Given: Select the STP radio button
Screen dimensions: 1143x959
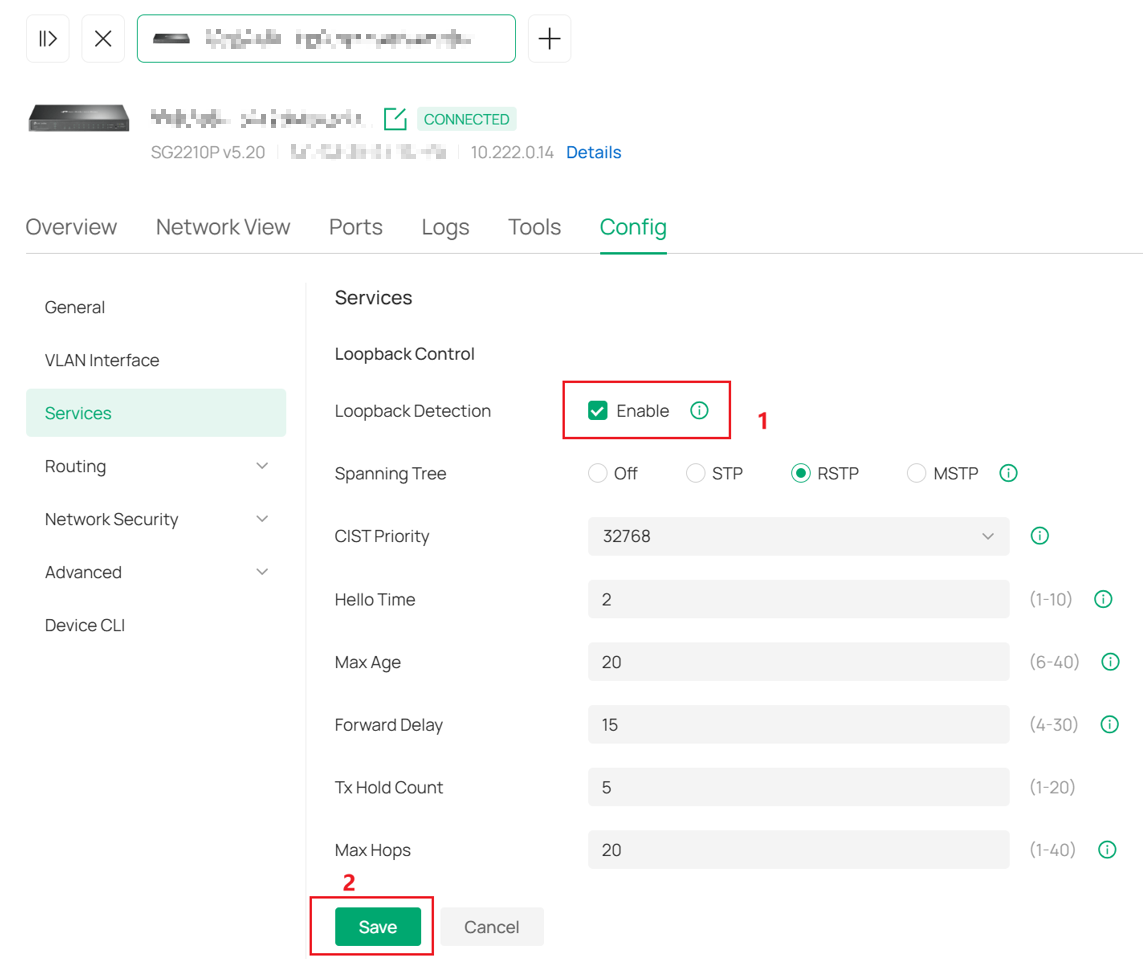Looking at the screenshot, I should click(x=696, y=472).
